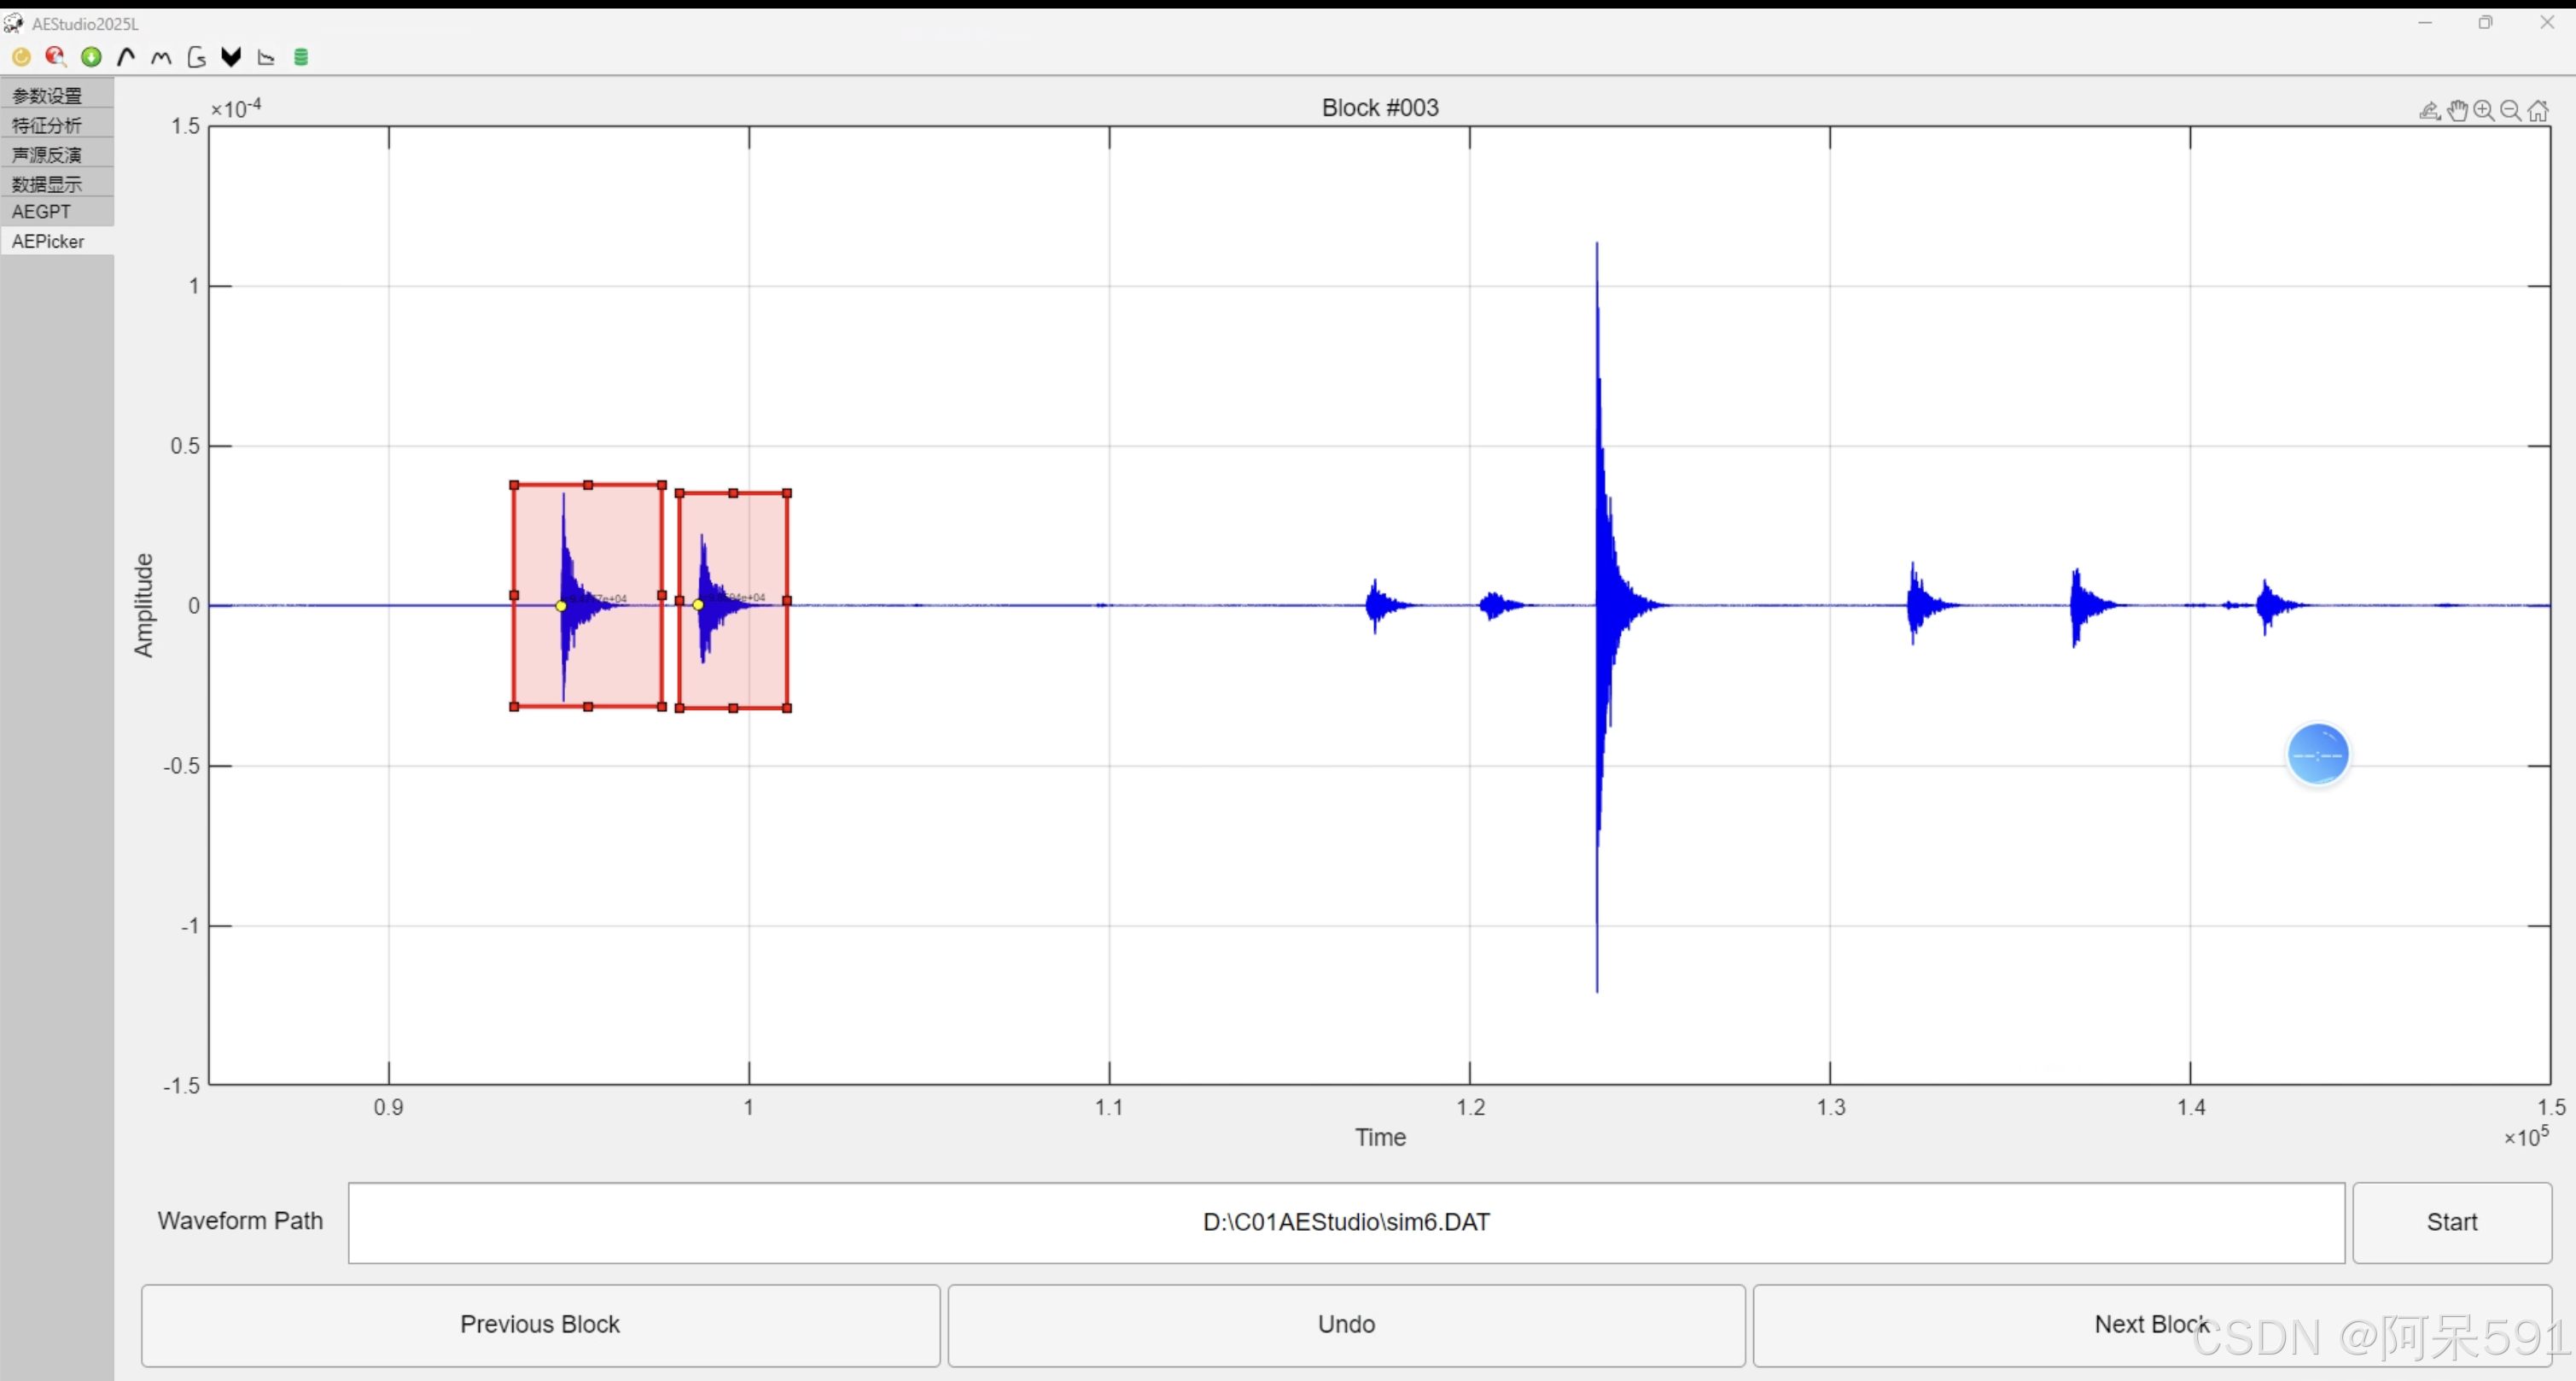Screen dimensions: 2576x1381
Task: Click the single-peak curve toolbar icon
Action: click(126, 57)
